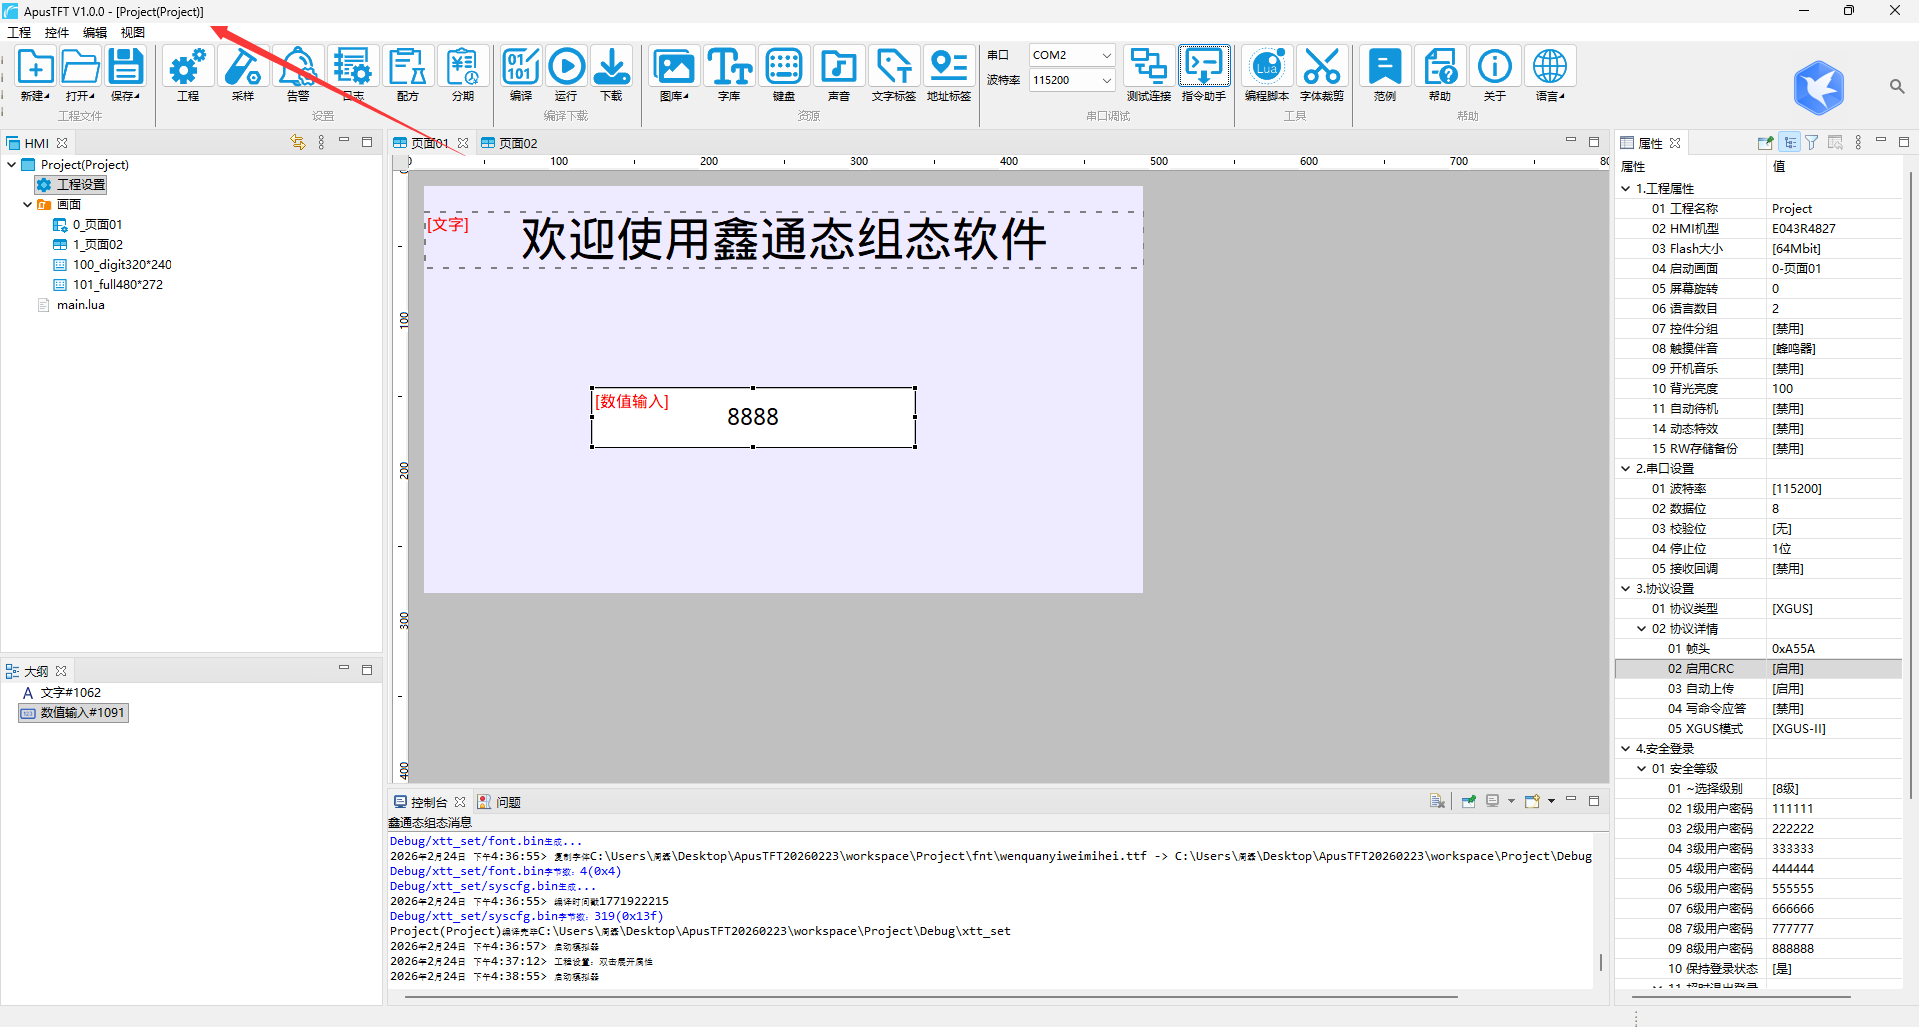The height and width of the screenshot is (1027, 1919).
Task: Open main.lua in the project tree
Action: (80, 305)
